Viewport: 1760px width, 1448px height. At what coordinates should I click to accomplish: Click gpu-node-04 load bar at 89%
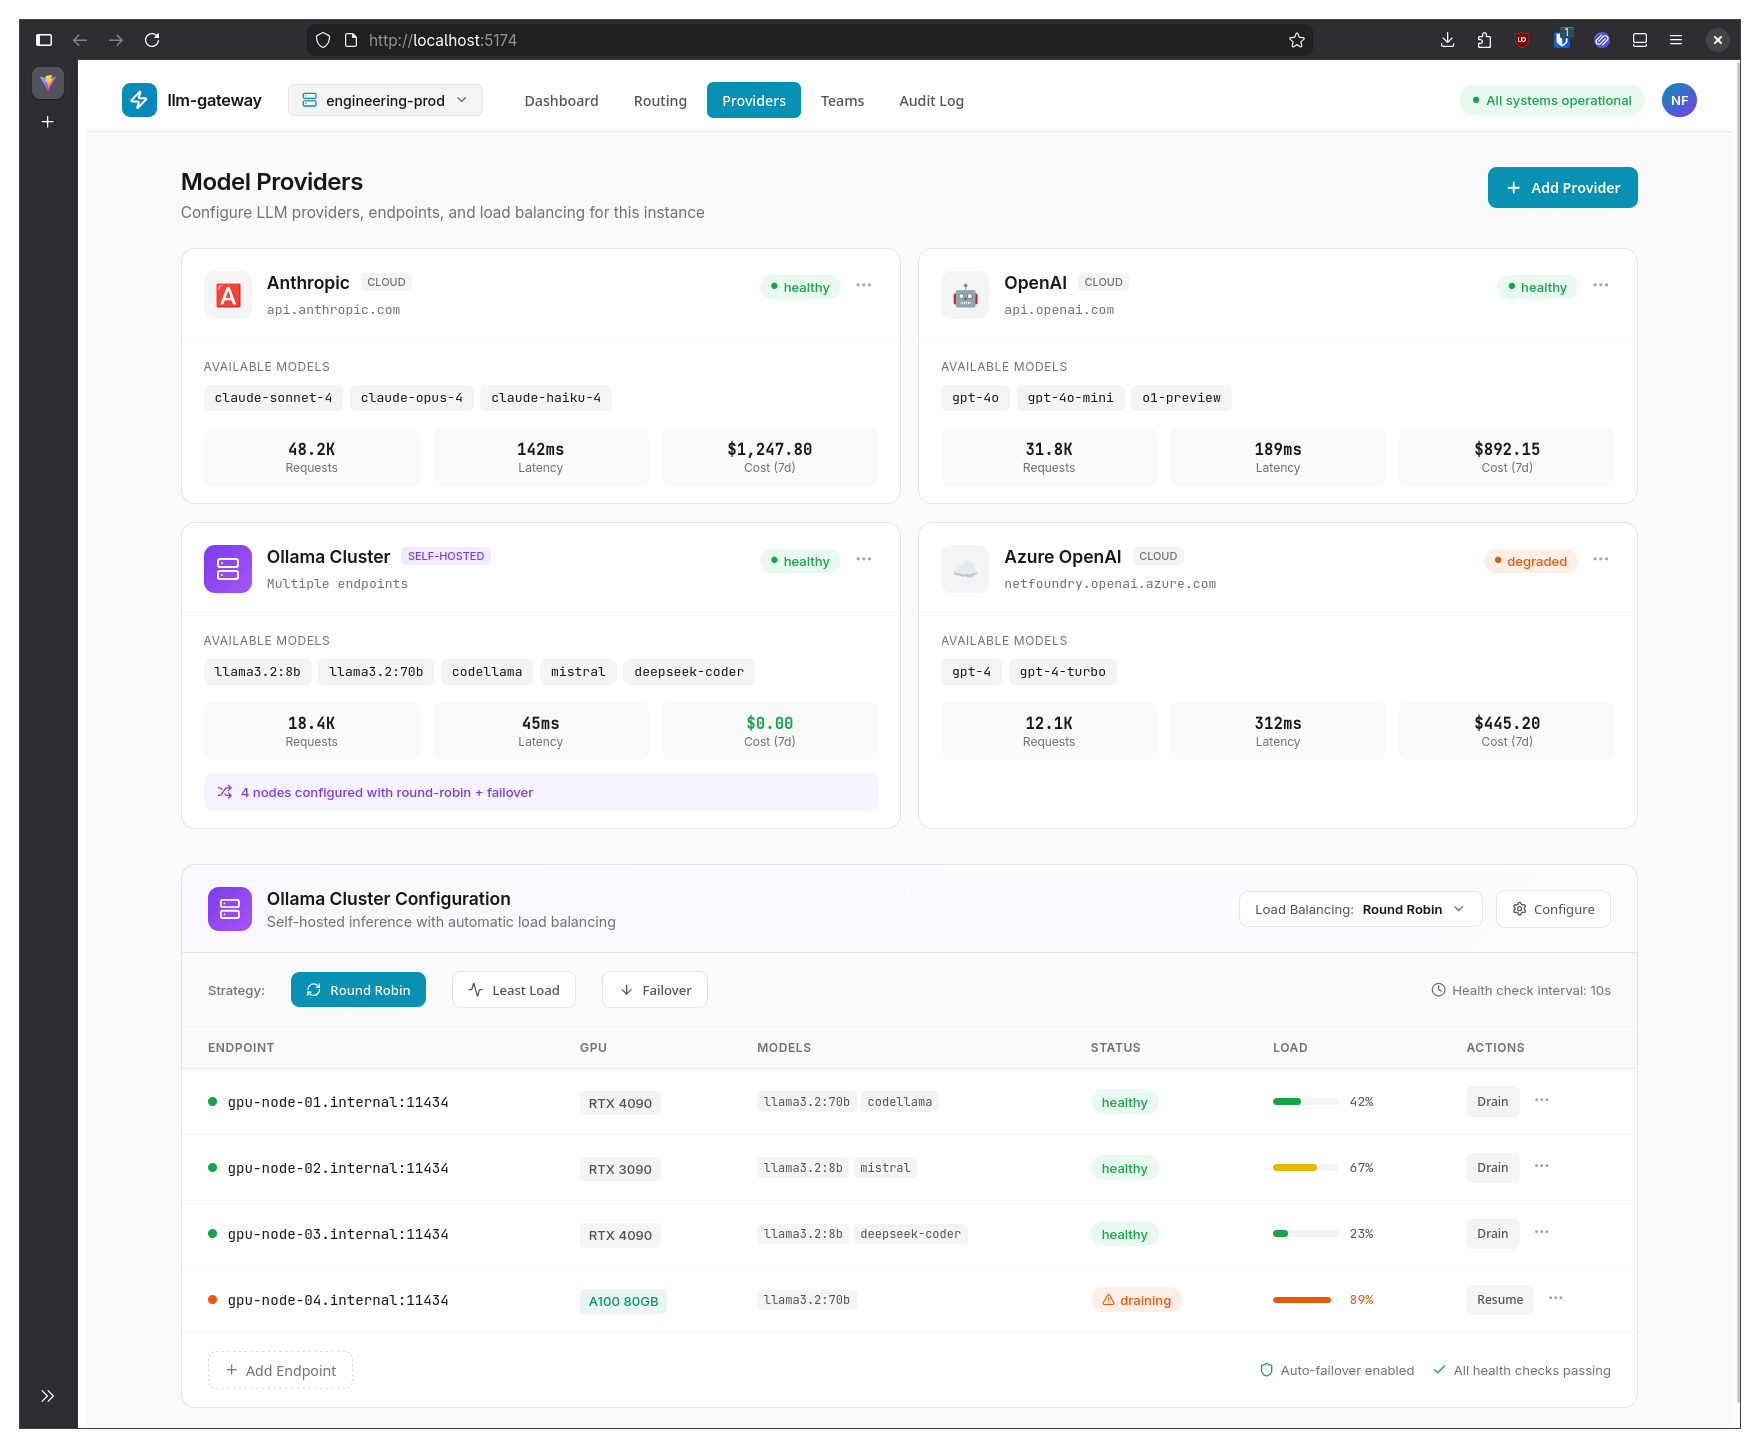click(1305, 1300)
